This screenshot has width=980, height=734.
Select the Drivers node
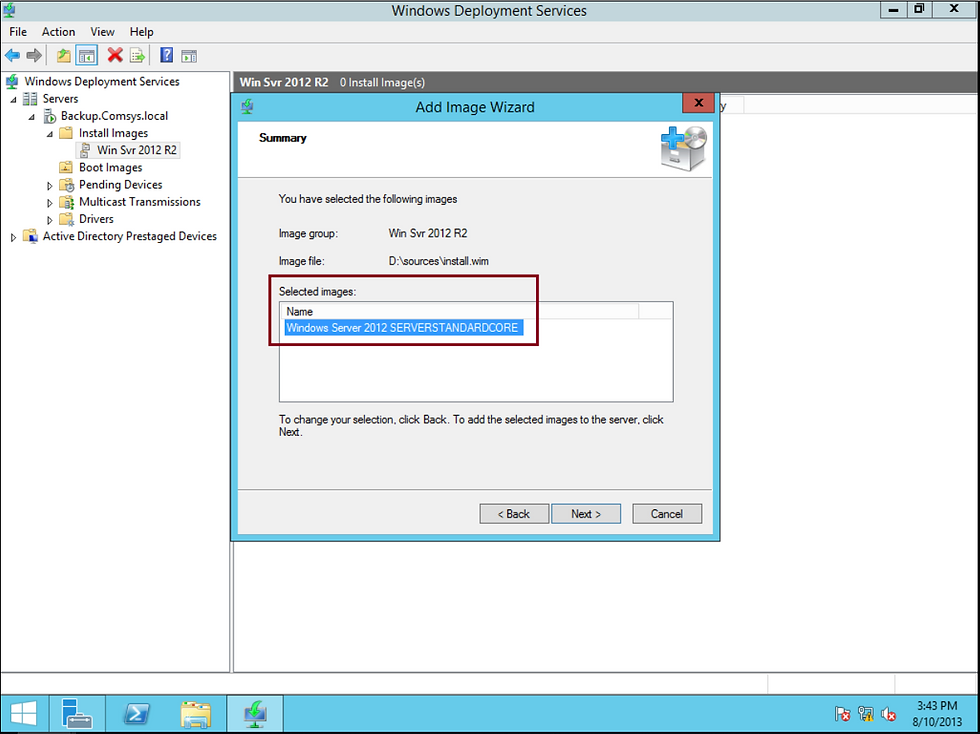tap(96, 219)
